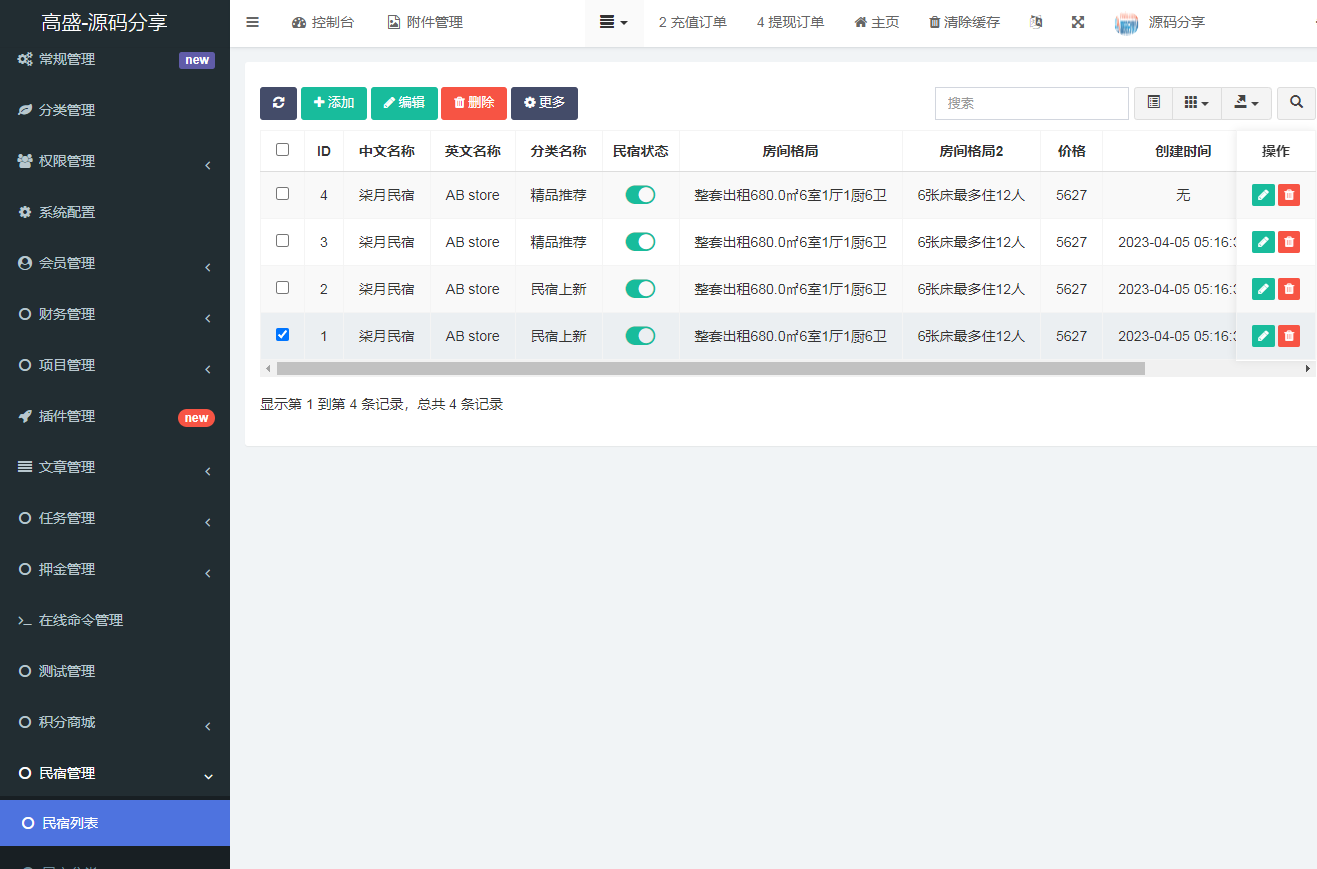Image resolution: width=1317 pixels, height=869 pixels.
Task: Click the refresh icon button
Action: (278, 103)
